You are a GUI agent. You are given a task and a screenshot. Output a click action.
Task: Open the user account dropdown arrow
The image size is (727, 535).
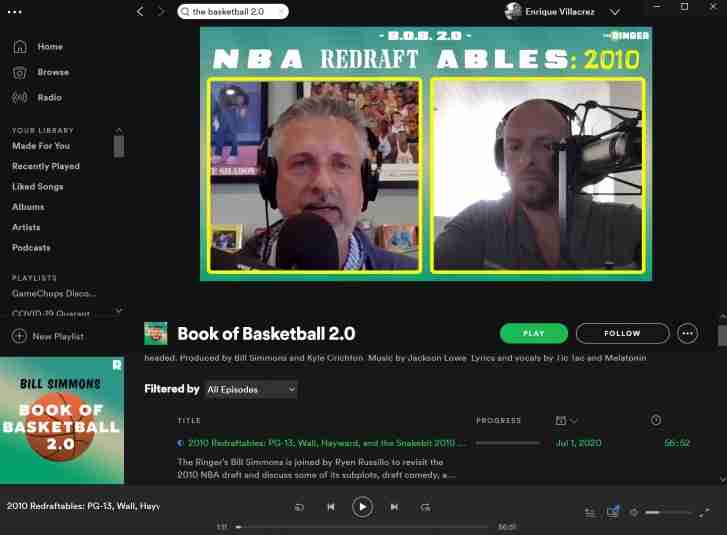click(x=615, y=12)
